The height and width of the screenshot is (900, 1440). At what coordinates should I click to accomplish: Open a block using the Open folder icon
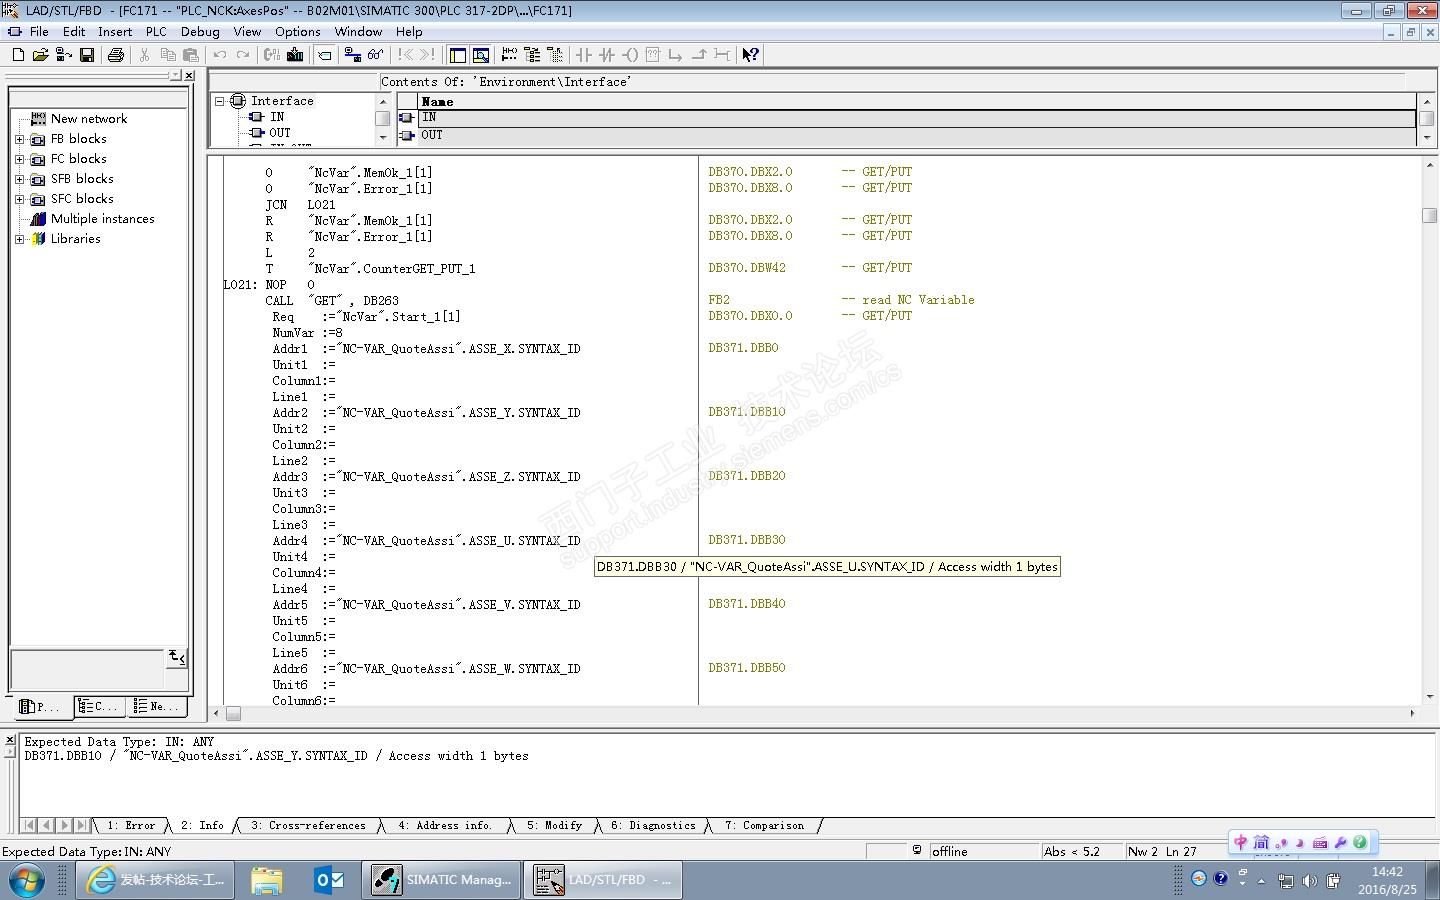click(x=41, y=55)
